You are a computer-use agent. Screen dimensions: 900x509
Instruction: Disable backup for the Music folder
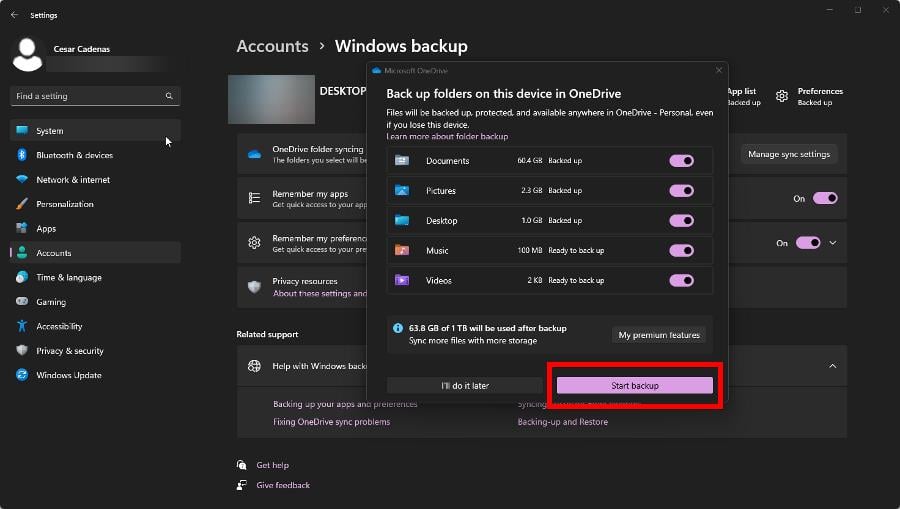681,251
